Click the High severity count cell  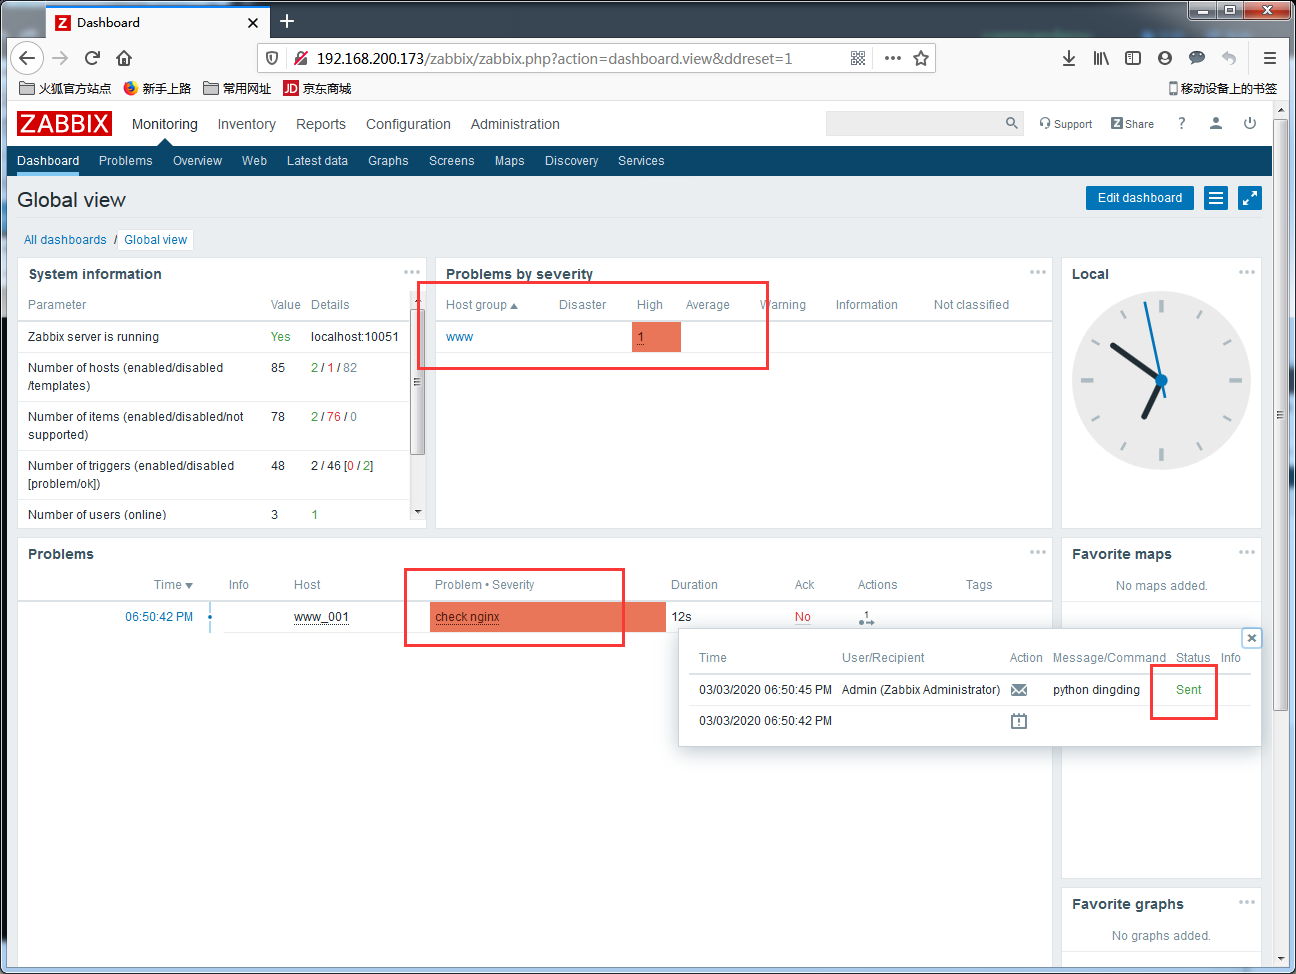[656, 337]
